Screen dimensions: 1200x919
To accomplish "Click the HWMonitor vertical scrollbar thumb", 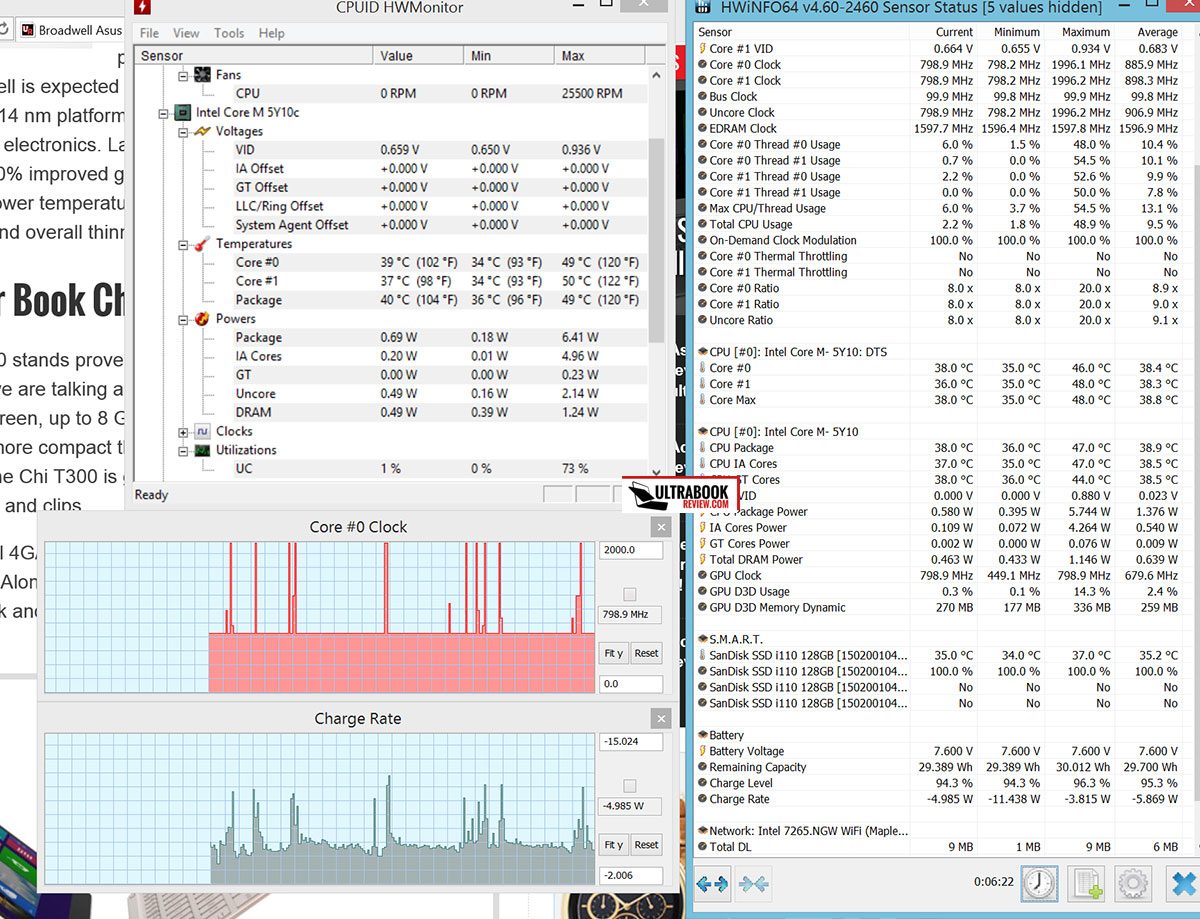I will click(657, 240).
